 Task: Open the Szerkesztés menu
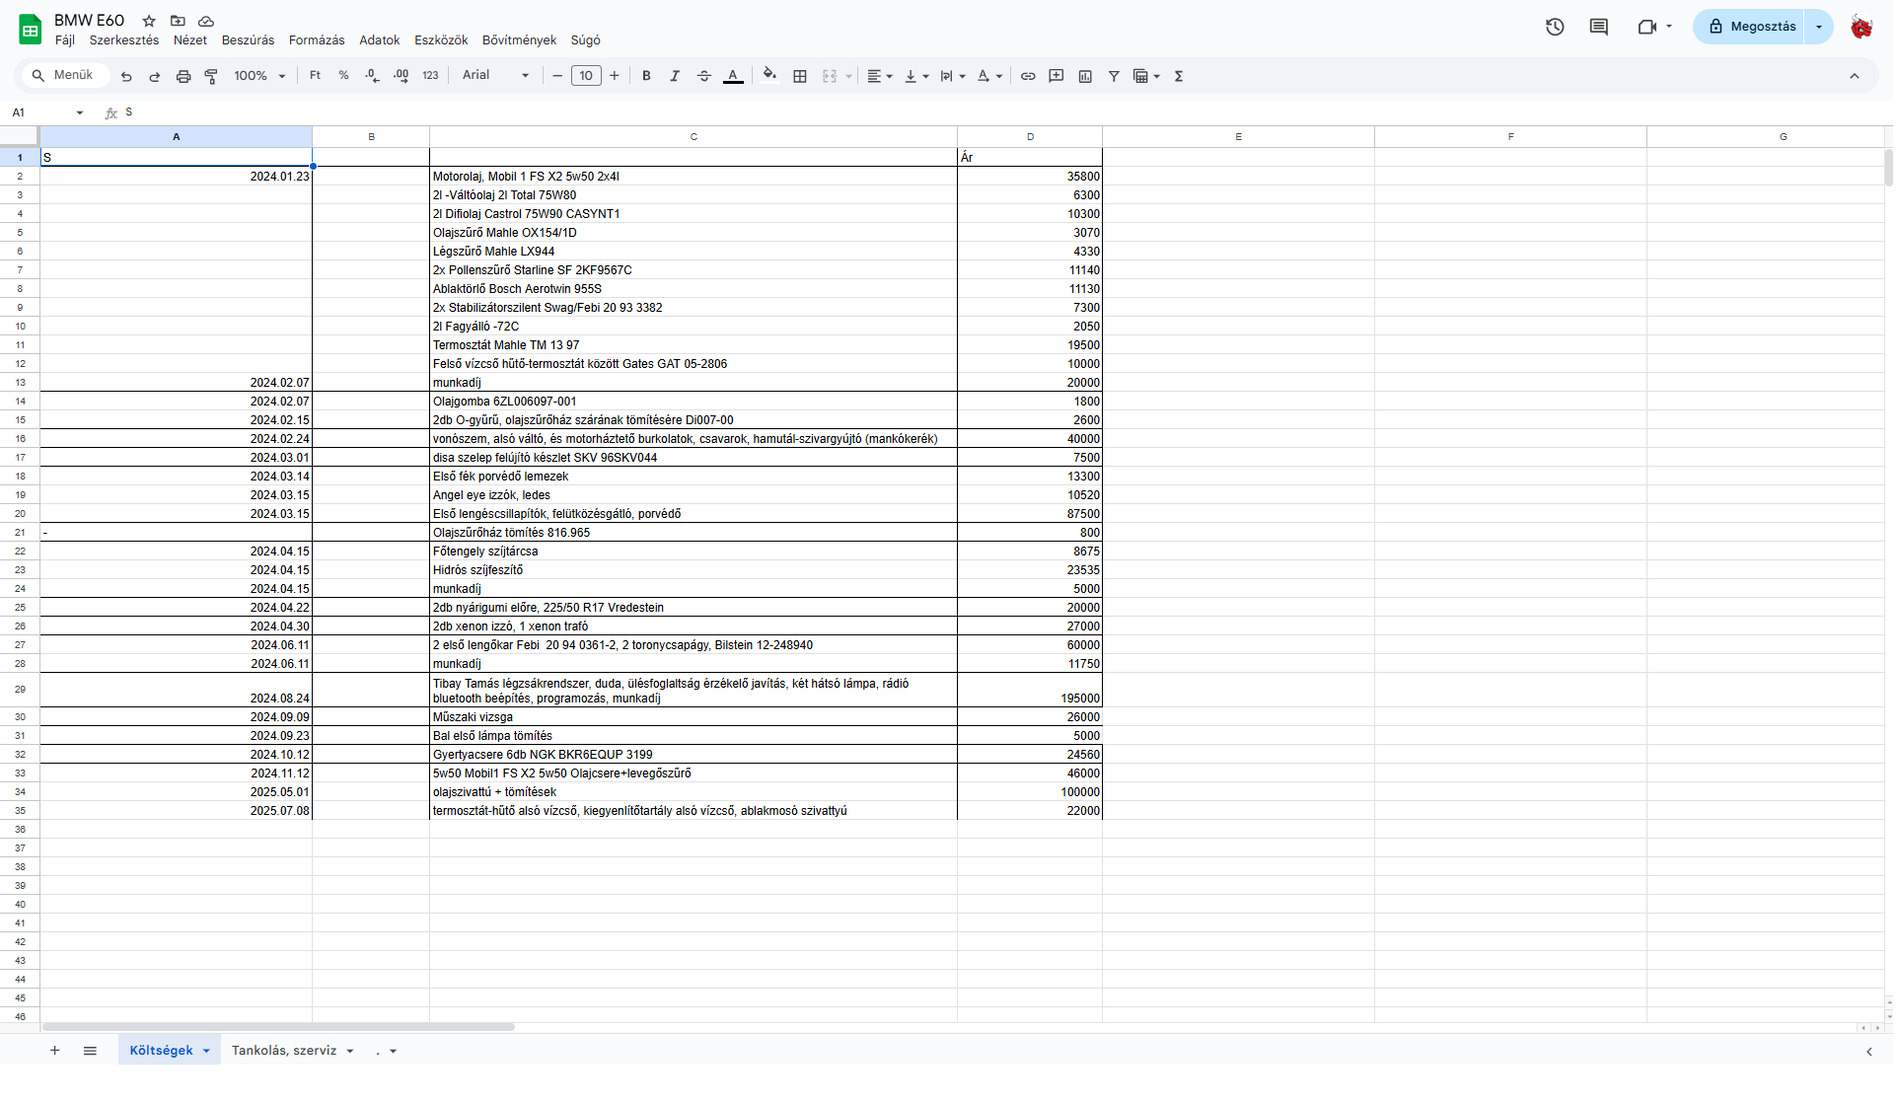(x=124, y=41)
